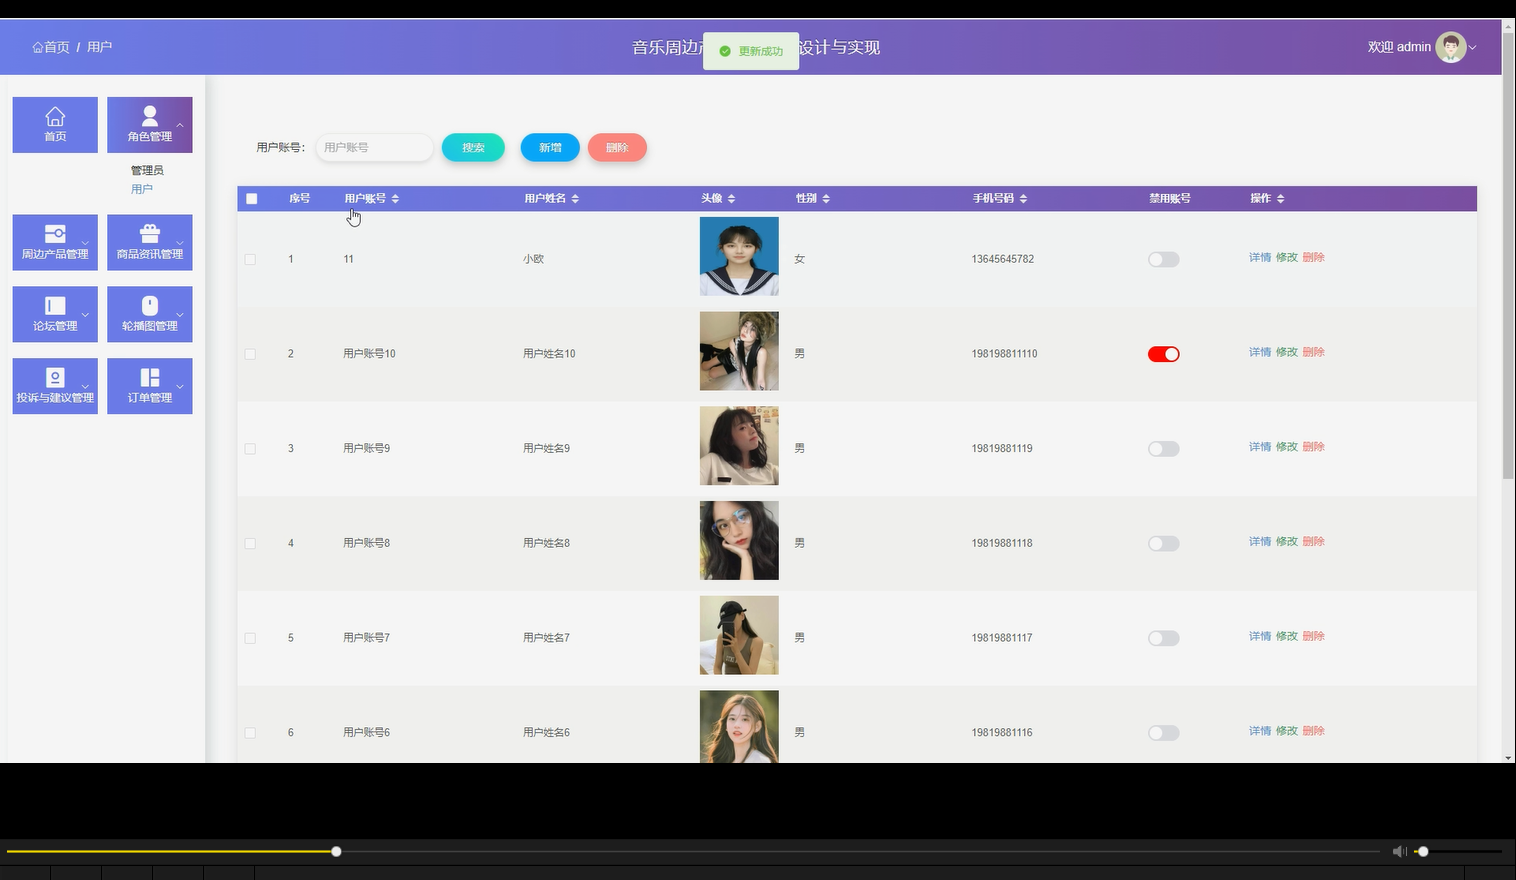The width and height of the screenshot is (1516, 880).
Task: Click the 用户账号 search input field
Action: pos(374,147)
